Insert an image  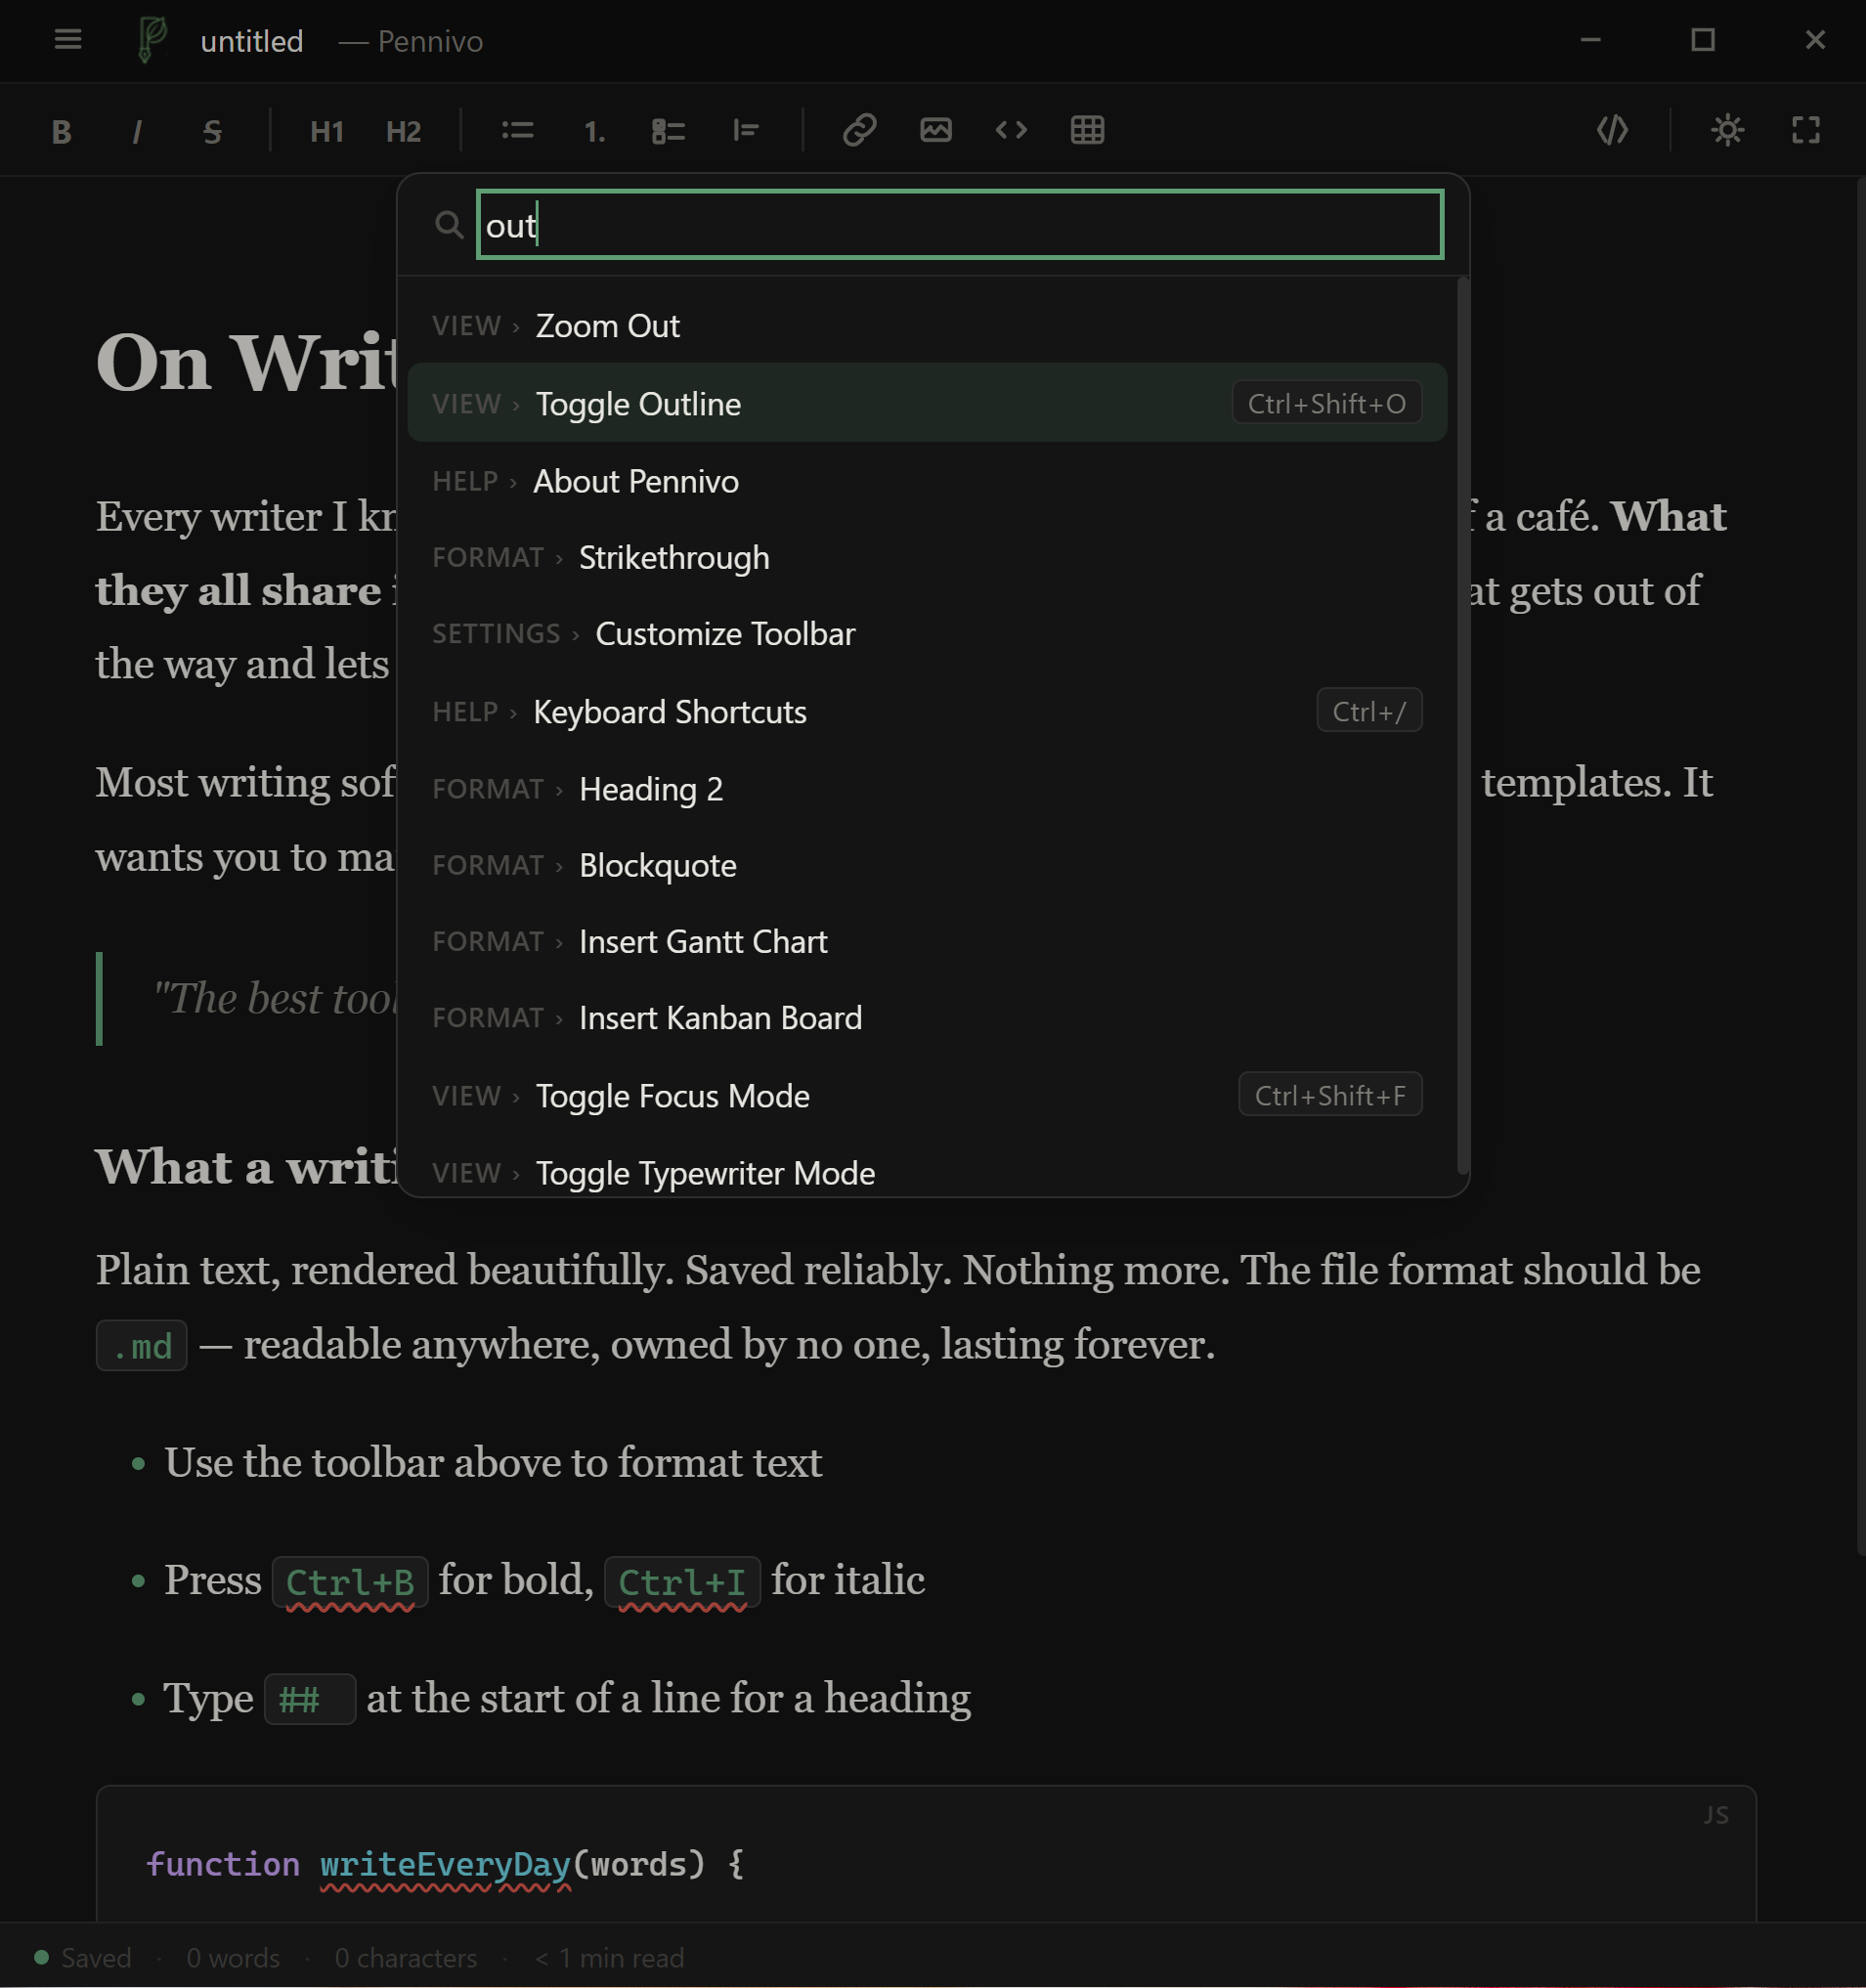935,130
